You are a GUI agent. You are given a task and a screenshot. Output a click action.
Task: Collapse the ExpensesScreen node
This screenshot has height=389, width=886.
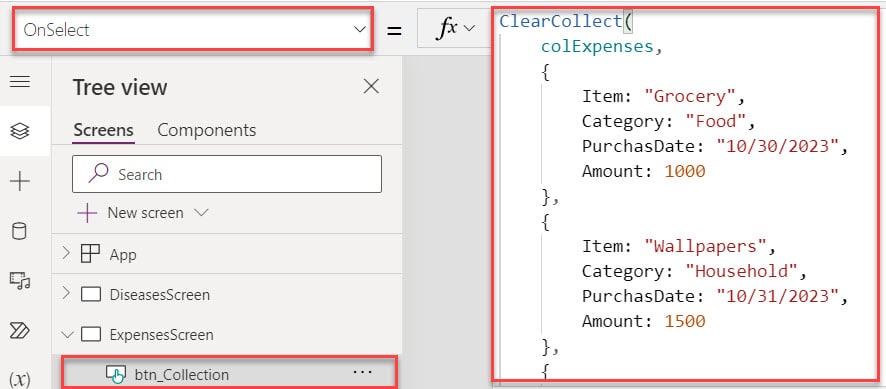pyautogui.click(x=67, y=335)
